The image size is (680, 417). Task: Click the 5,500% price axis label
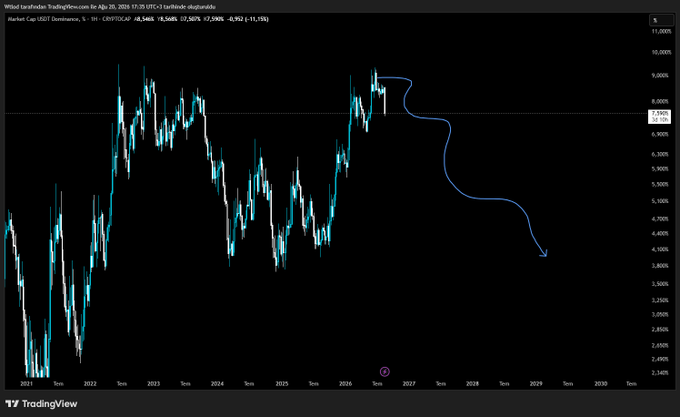[x=660, y=185]
